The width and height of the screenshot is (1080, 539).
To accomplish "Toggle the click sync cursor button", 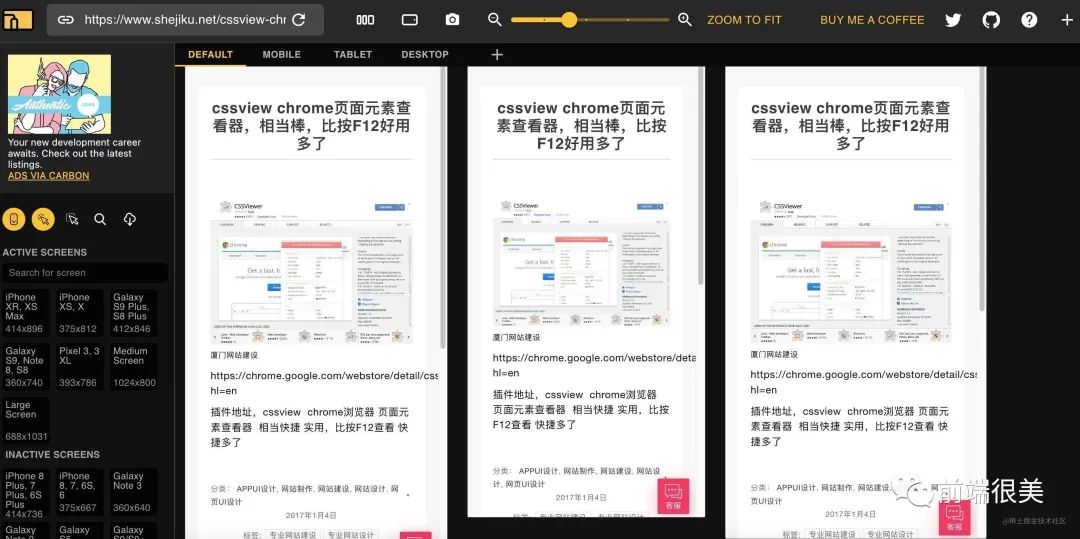I will click(x=43, y=219).
